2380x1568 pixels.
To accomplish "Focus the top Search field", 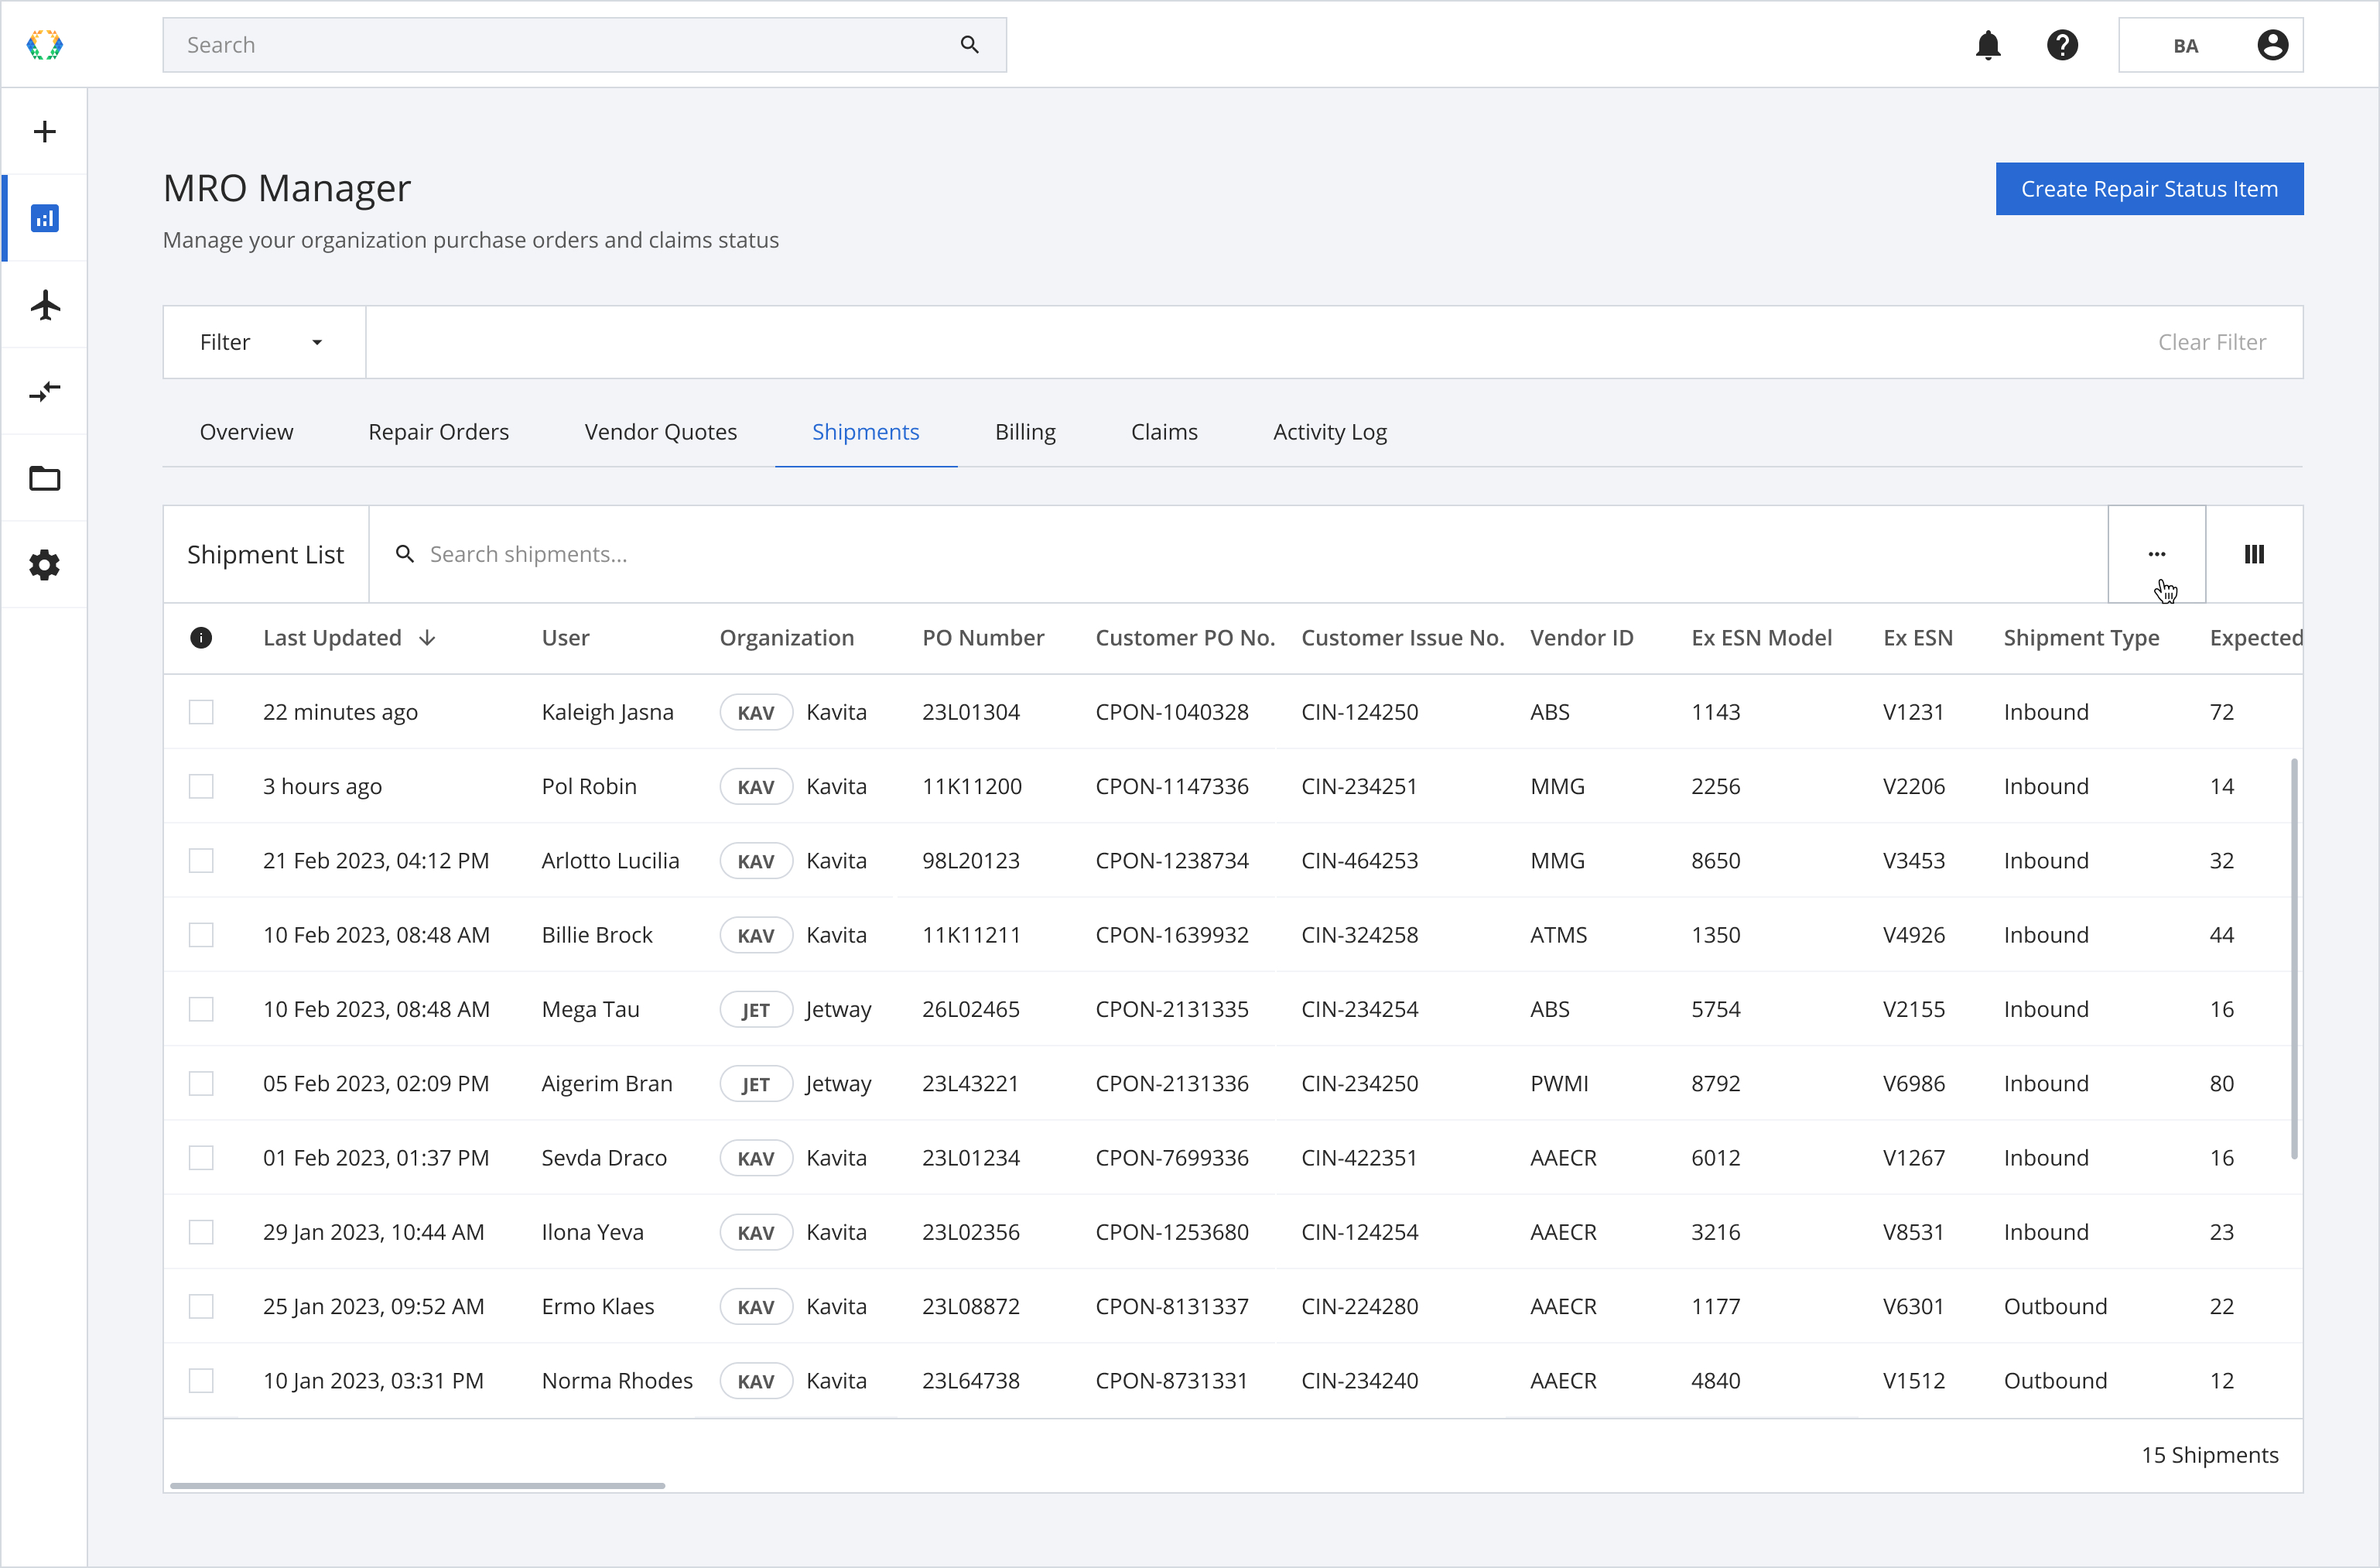I will point(584,45).
